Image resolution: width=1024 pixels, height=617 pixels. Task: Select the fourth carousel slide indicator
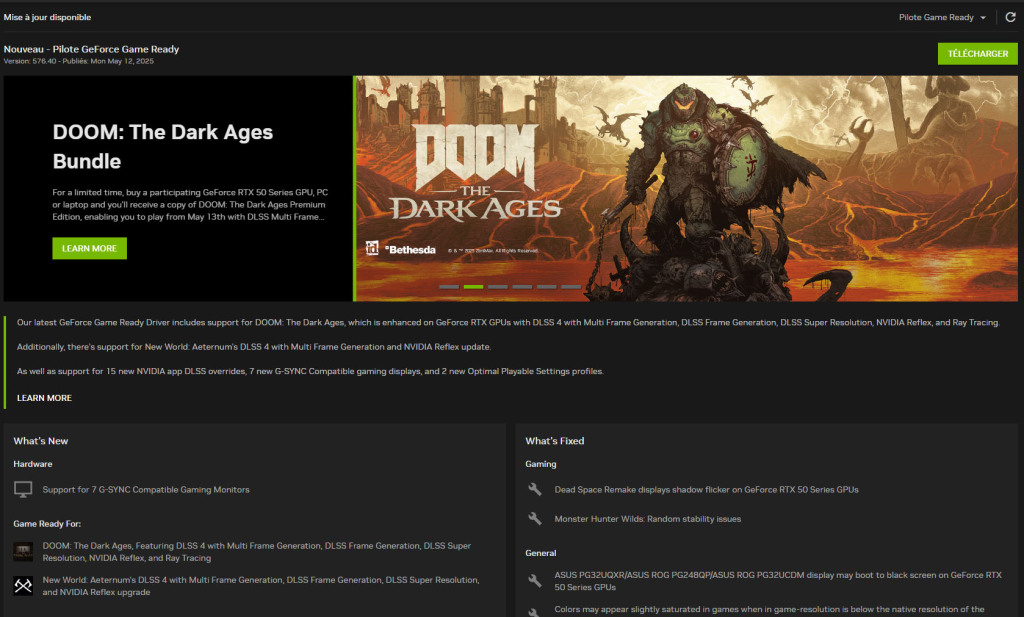[522, 287]
